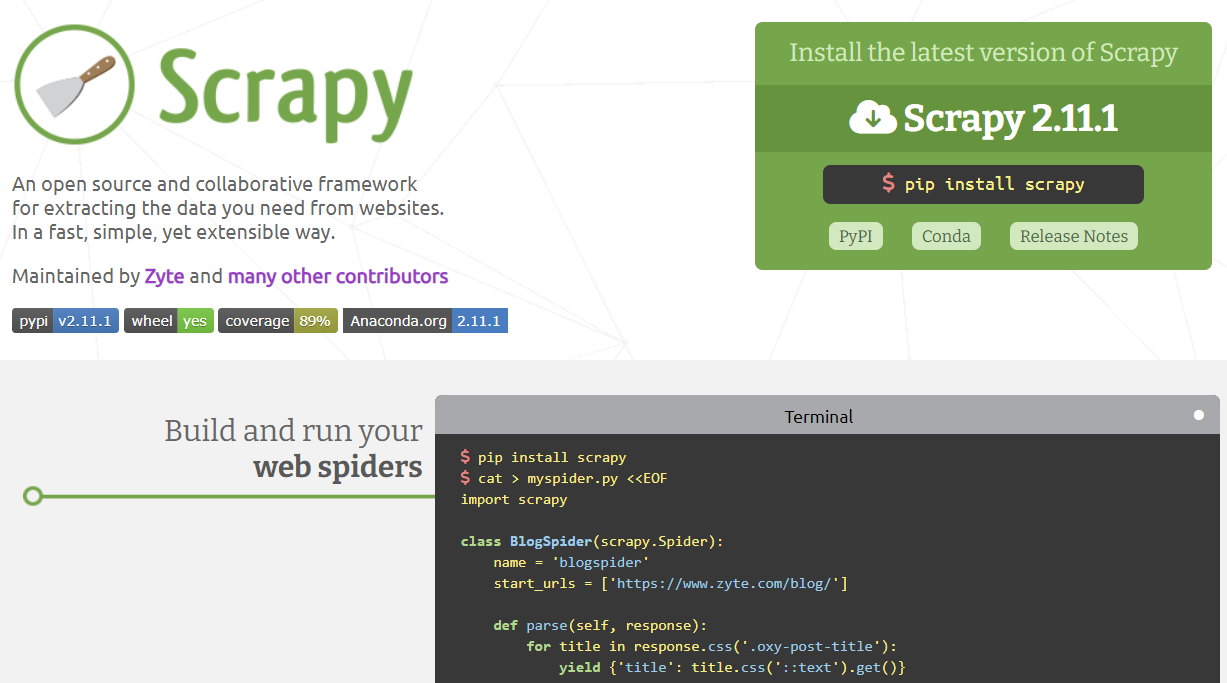Open the wheel yes badge
This screenshot has height=683, width=1227.
[168, 321]
